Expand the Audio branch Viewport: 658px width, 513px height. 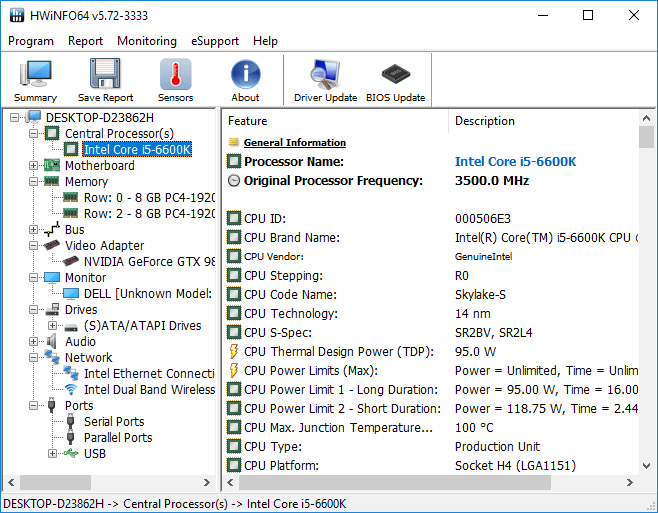pyautogui.click(x=33, y=341)
